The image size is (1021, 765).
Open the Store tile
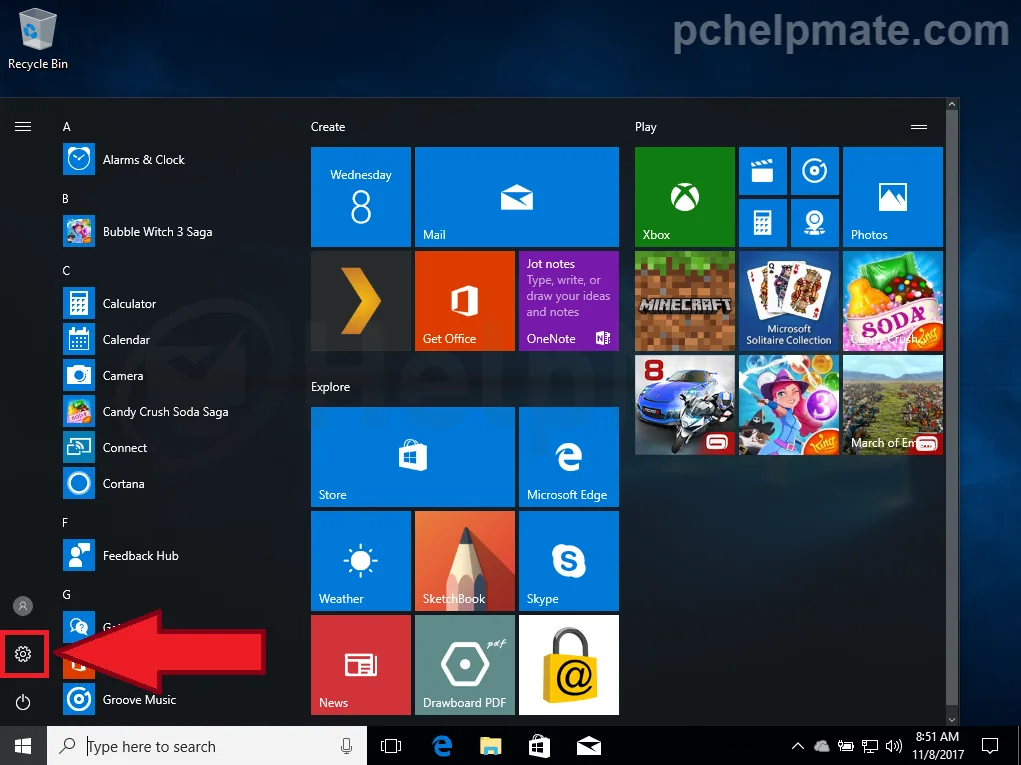(413, 457)
